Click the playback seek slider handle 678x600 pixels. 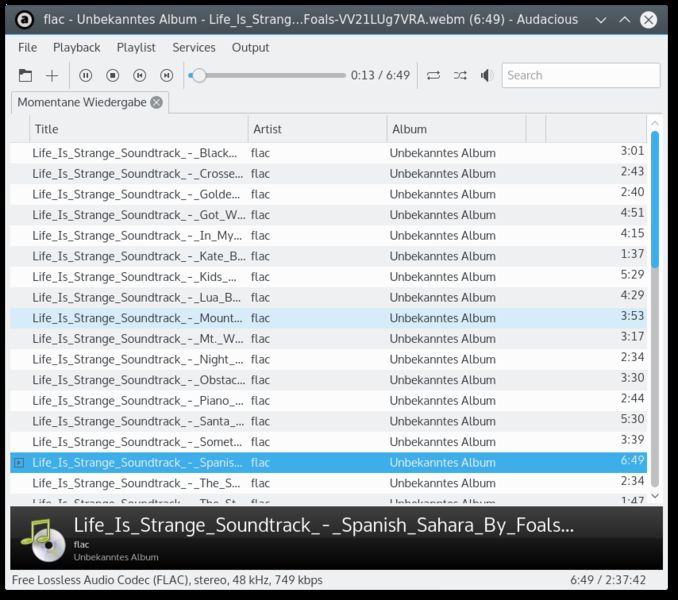[199, 76]
